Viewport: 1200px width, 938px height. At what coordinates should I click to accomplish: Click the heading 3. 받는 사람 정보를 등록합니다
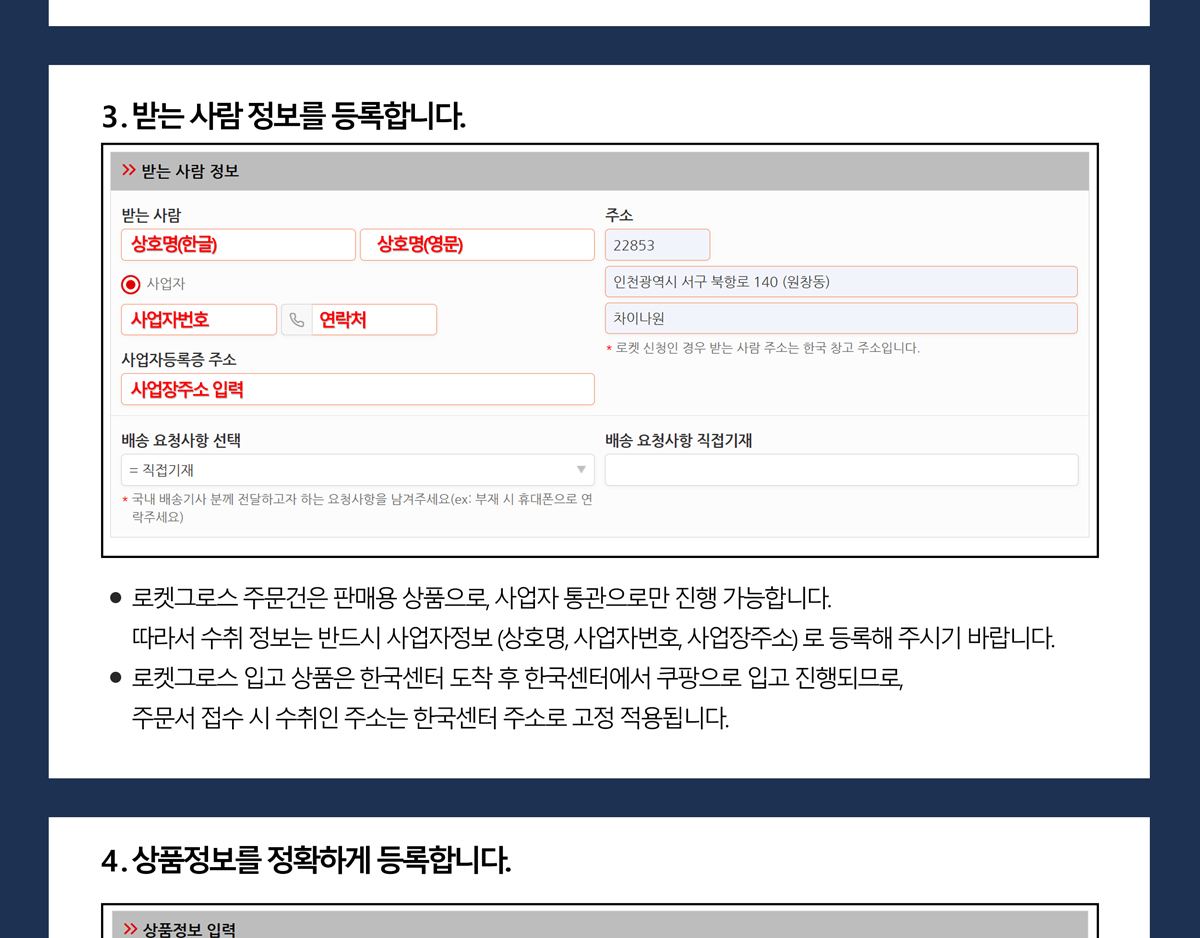tap(284, 117)
